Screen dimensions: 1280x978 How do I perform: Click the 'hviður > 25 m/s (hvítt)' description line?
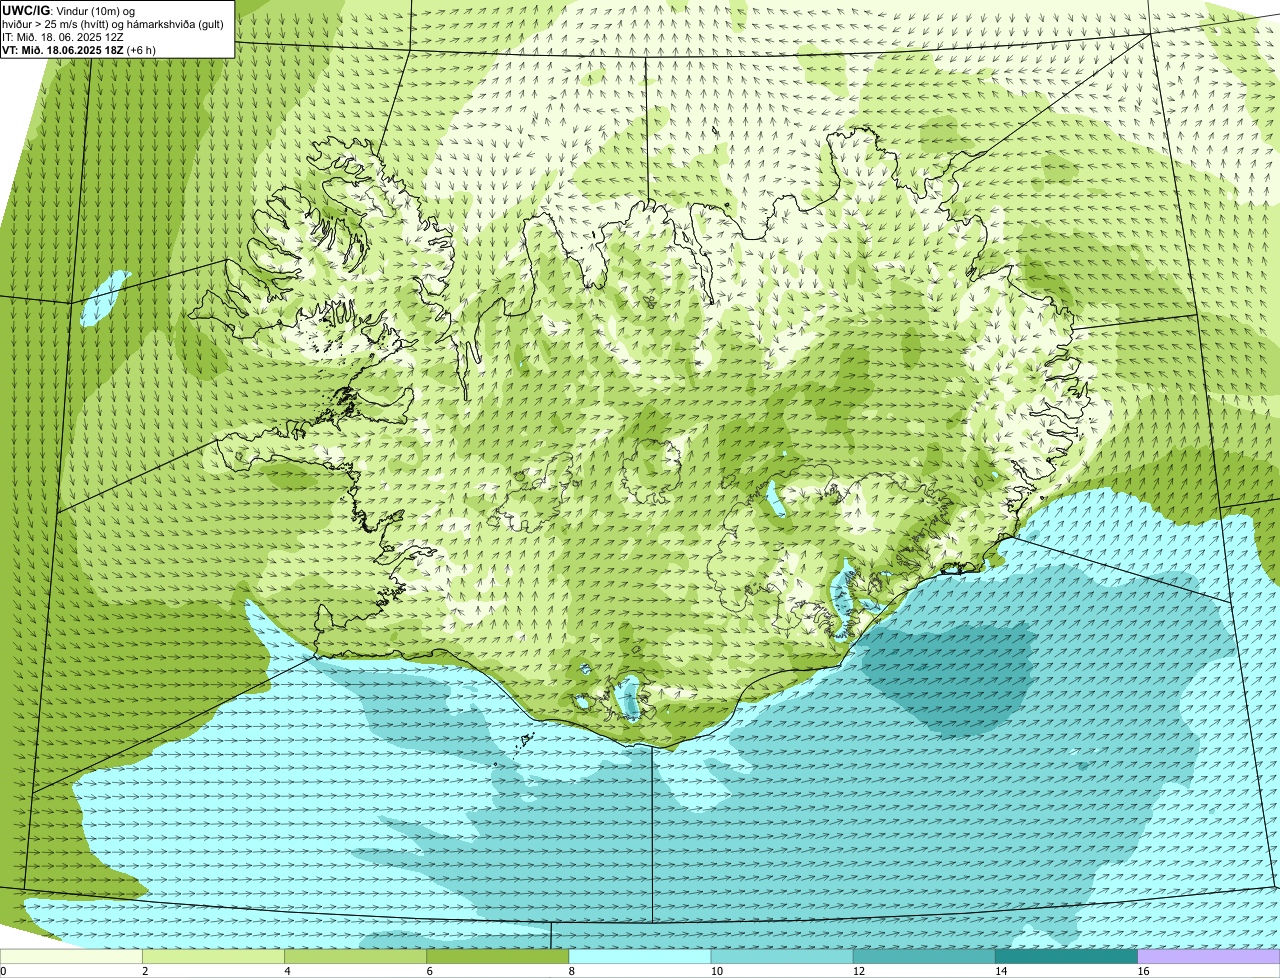[x=113, y=24]
